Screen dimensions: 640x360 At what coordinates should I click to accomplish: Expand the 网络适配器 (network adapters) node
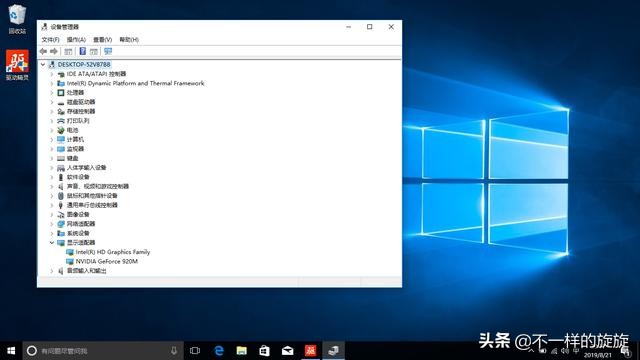pyautogui.click(x=52, y=224)
